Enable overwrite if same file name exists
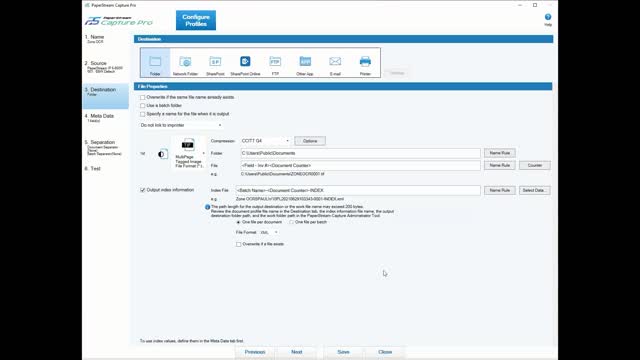This screenshot has height=360, width=640. 142,98
